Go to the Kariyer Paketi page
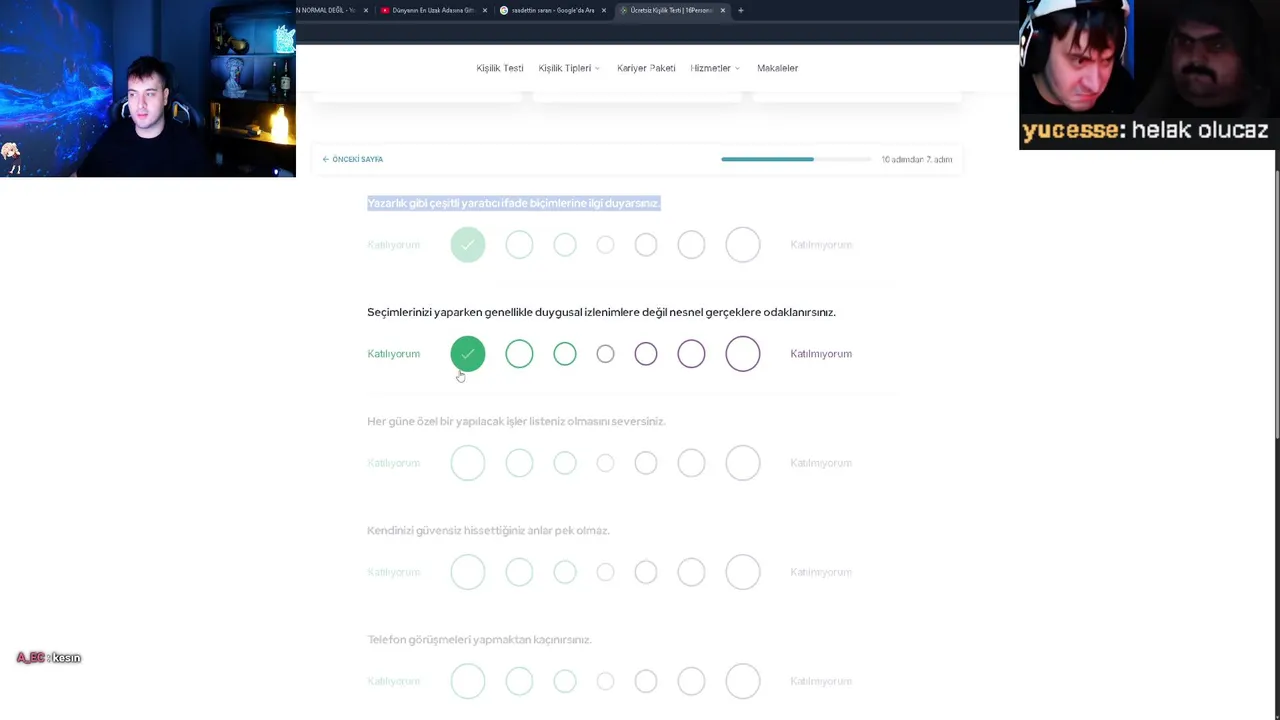Image resolution: width=1280 pixels, height=720 pixels. (x=646, y=68)
